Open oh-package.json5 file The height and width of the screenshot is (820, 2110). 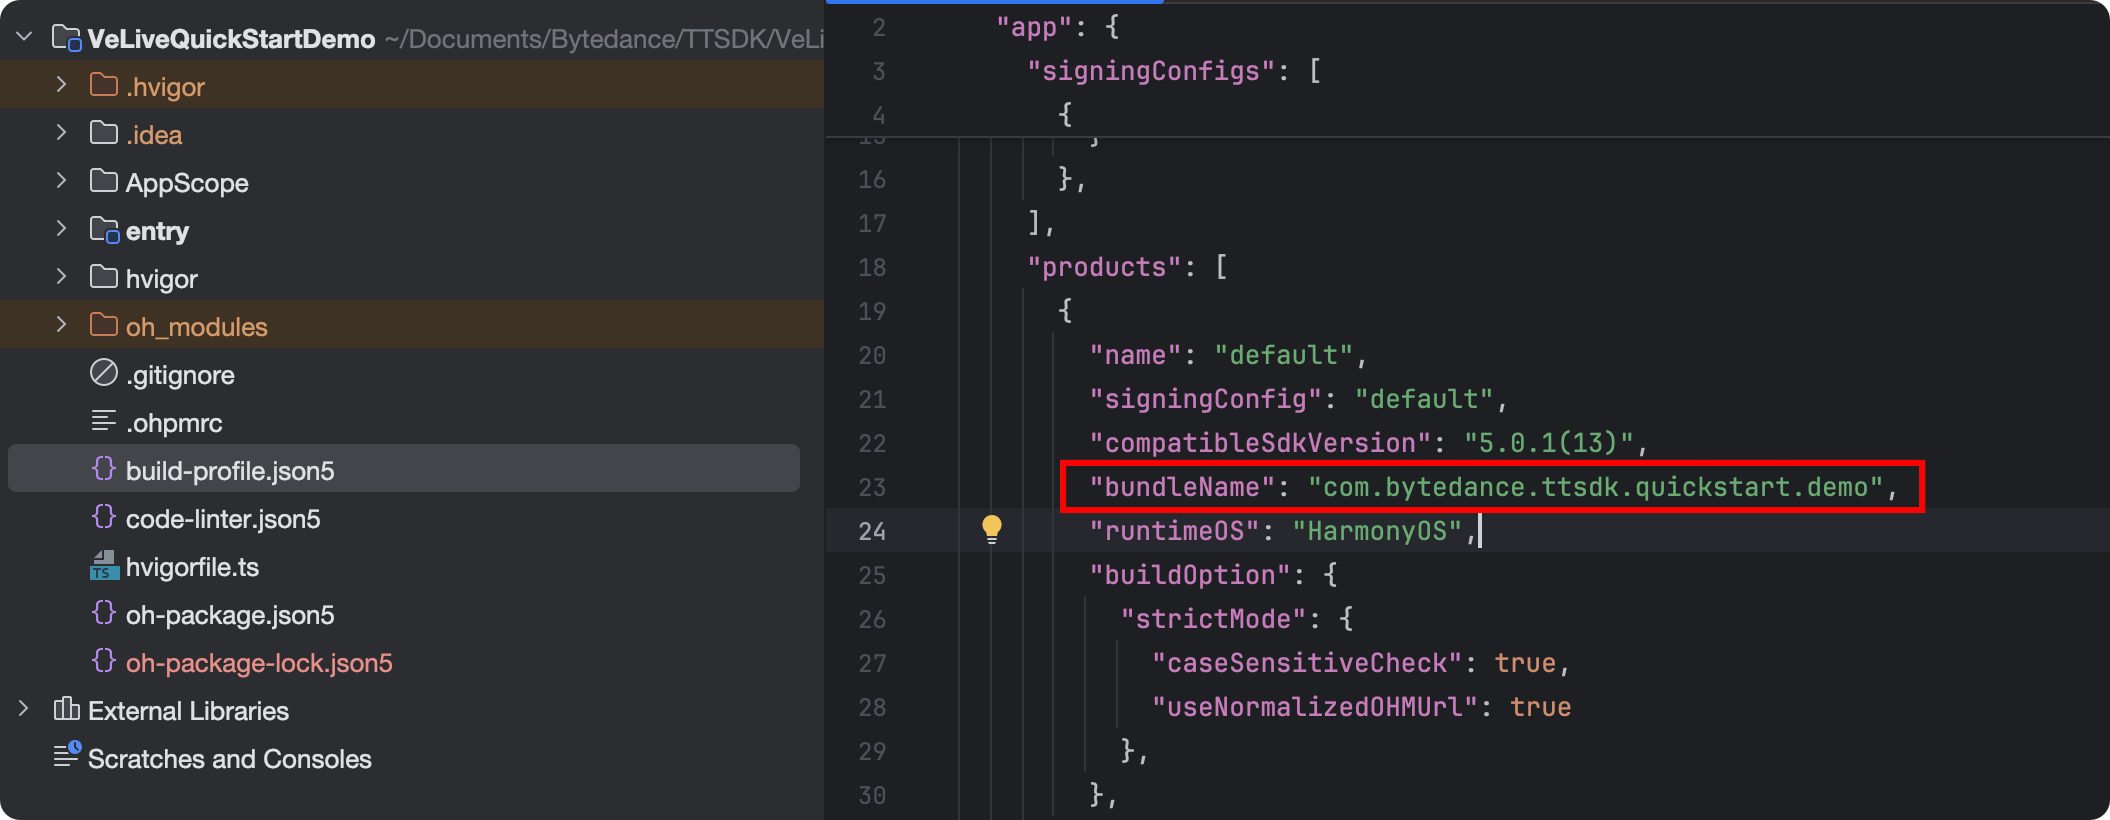click(229, 615)
